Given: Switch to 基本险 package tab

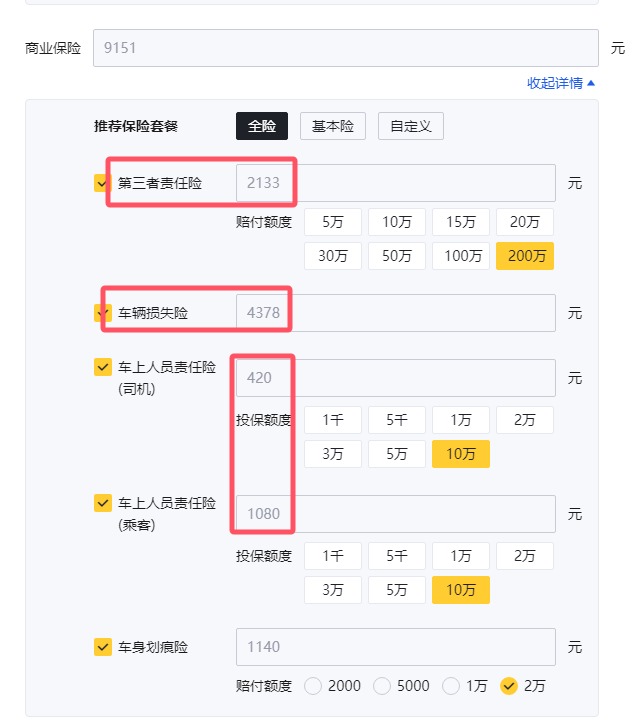Looking at the screenshot, I should 333,126.
